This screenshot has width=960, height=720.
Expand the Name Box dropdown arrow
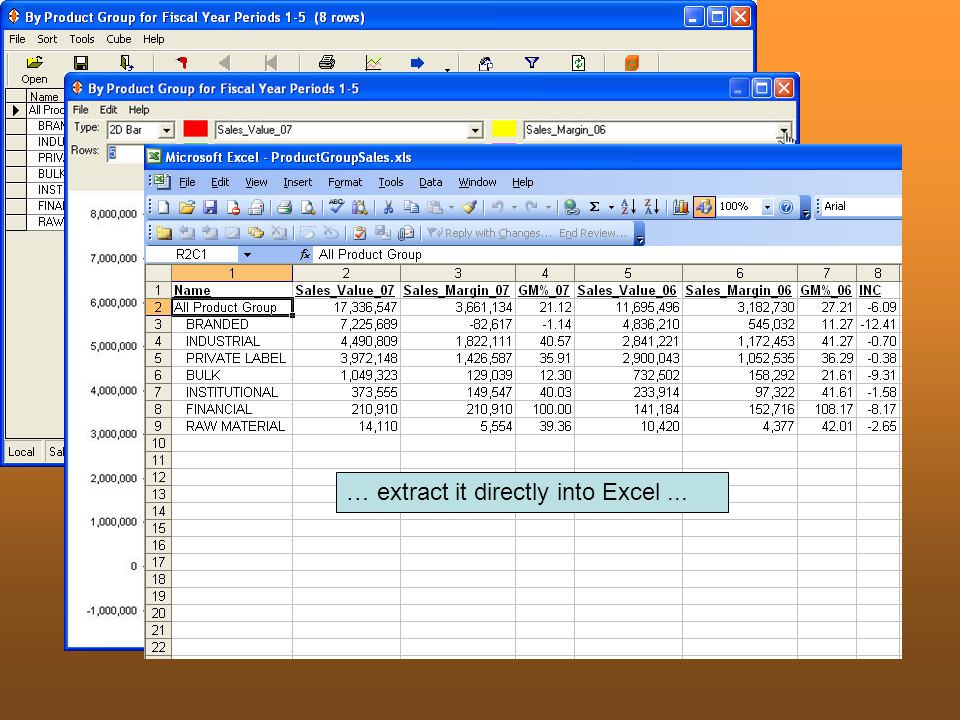[247, 255]
